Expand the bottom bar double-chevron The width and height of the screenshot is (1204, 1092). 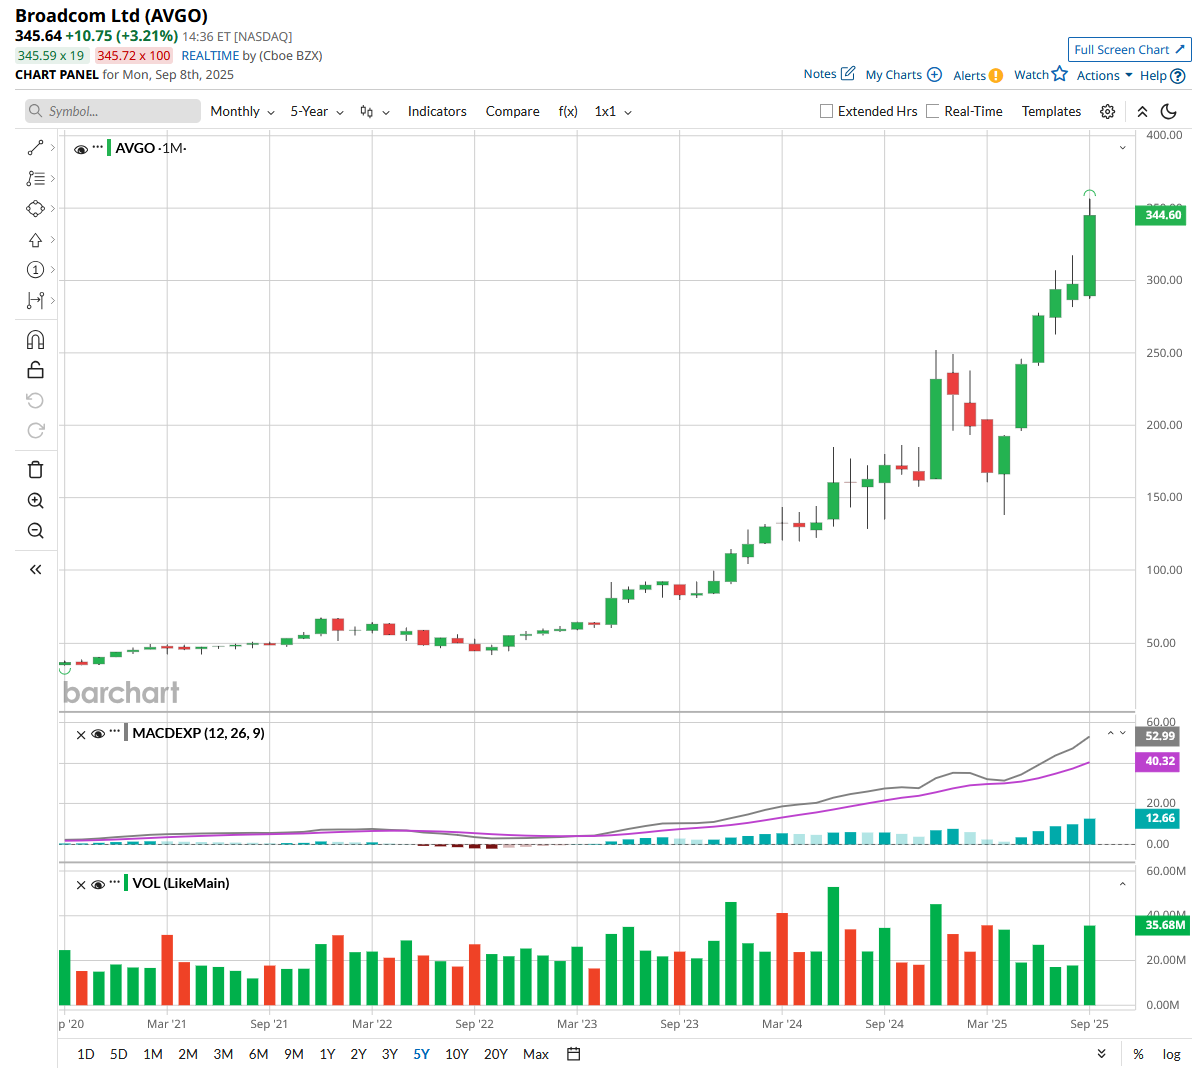(1101, 1054)
